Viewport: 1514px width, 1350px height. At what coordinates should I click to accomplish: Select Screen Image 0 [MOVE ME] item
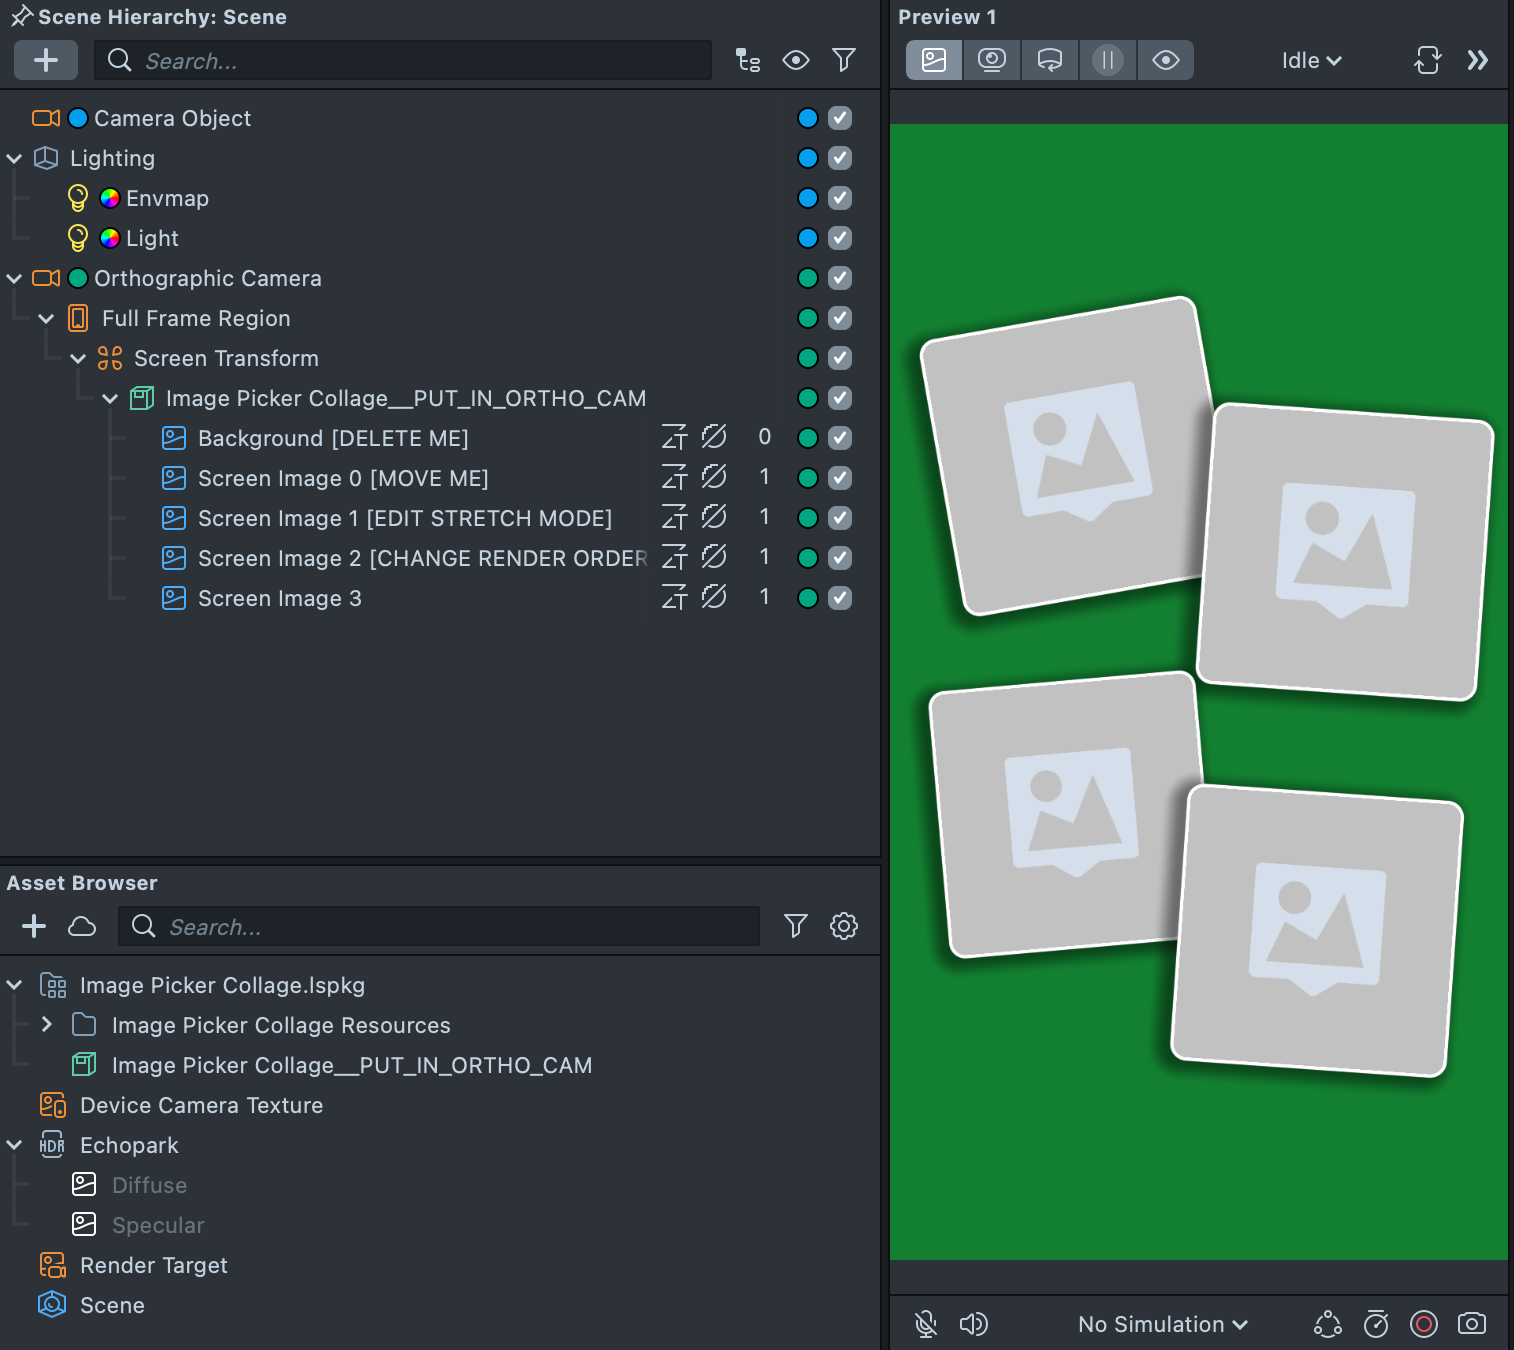pos(342,478)
